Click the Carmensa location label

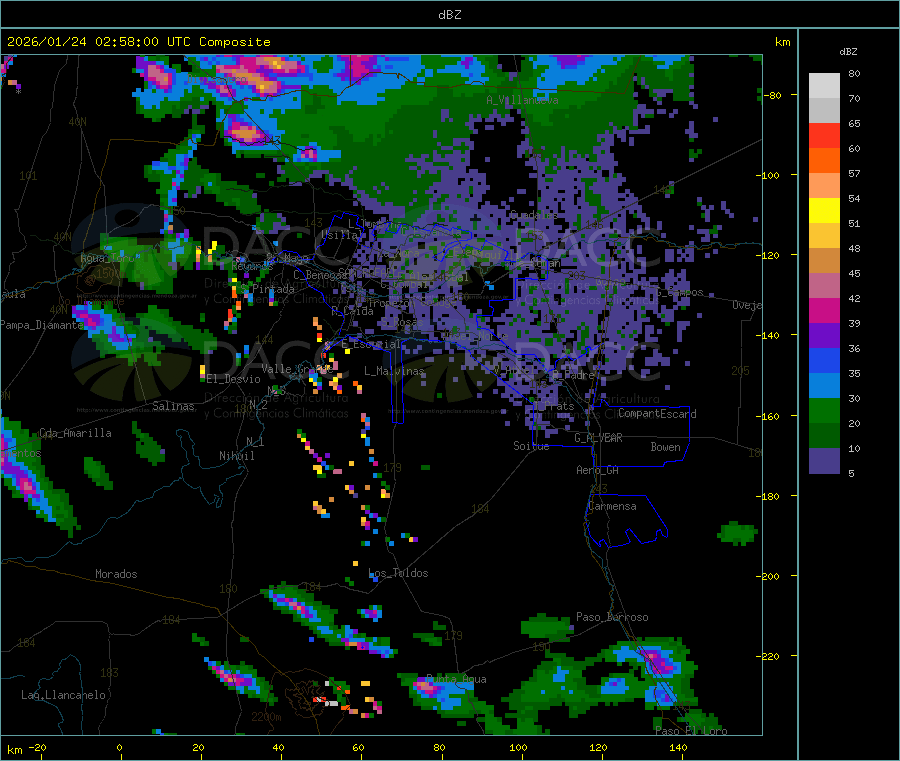pyautogui.click(x=612, y=506)
